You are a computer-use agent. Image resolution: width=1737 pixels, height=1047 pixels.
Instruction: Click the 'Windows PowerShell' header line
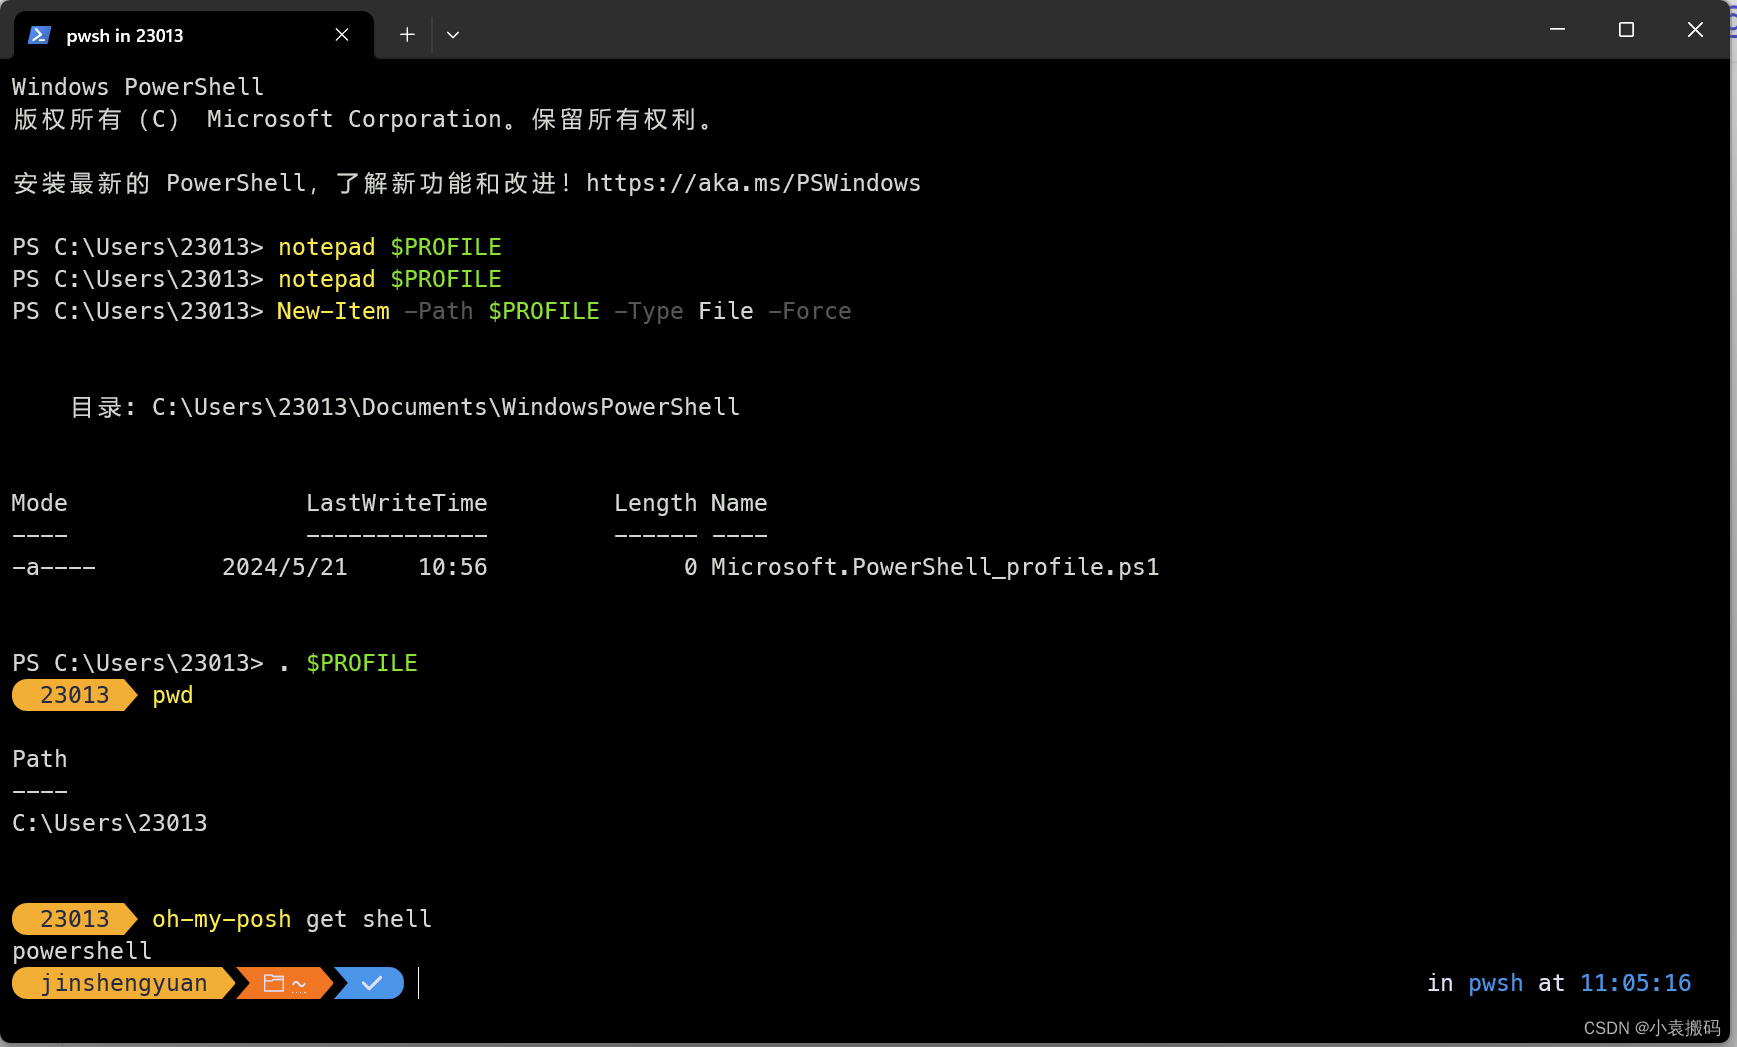pos(138,87)
